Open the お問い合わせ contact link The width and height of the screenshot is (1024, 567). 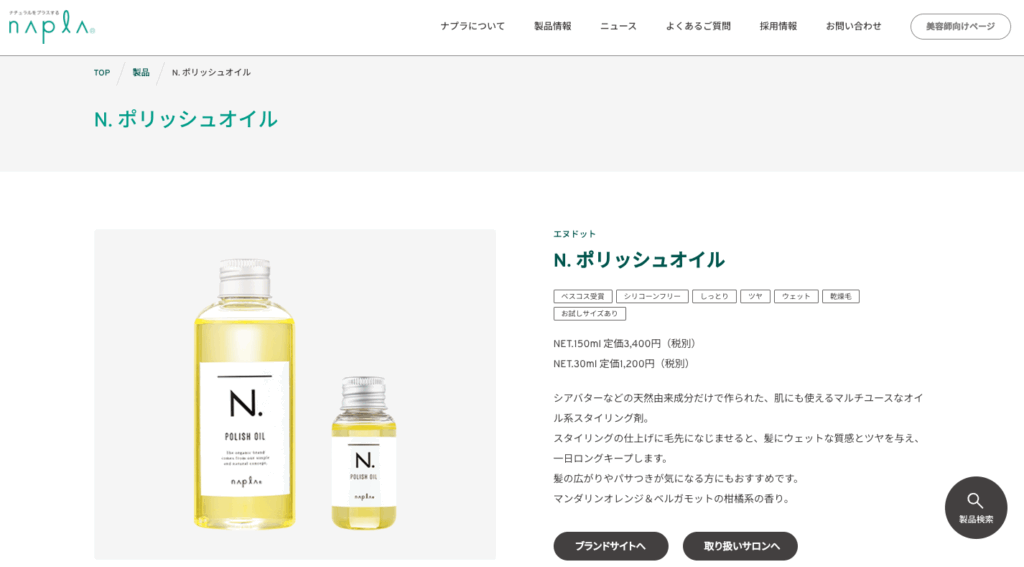(x=853, y=26)
